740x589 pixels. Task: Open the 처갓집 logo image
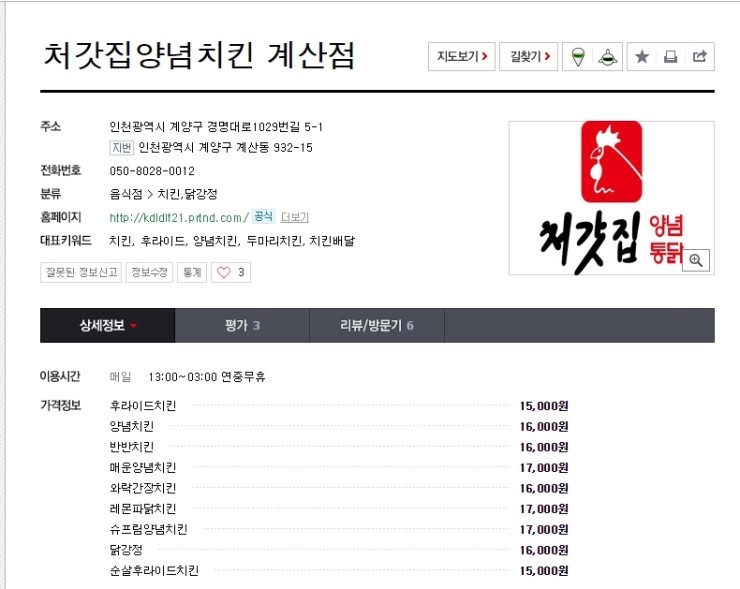point(611,198)
